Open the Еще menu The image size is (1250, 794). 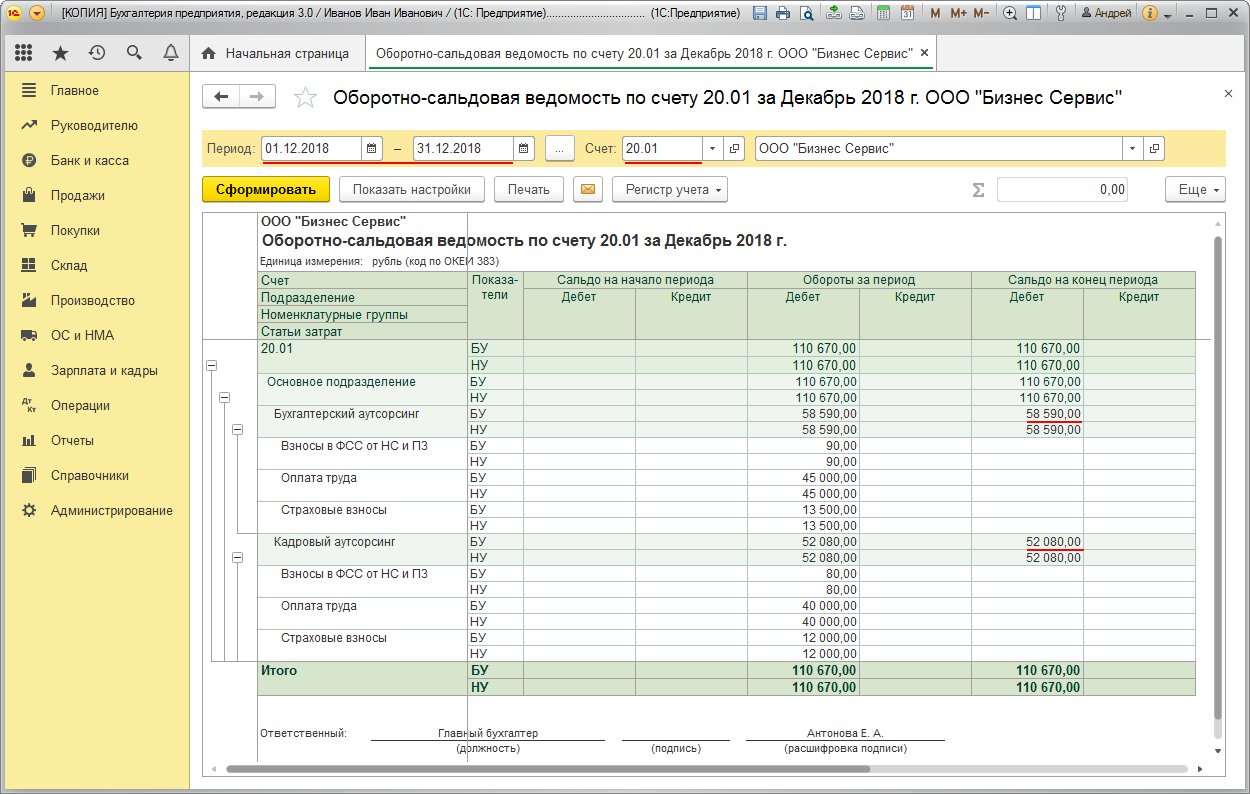coord(1195,189)
